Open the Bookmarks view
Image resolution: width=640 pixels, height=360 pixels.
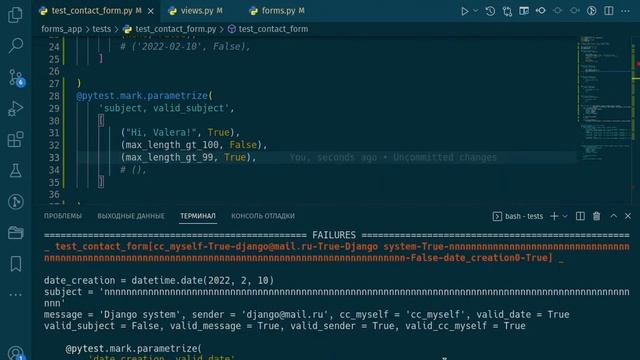click(x=16, y=264)
